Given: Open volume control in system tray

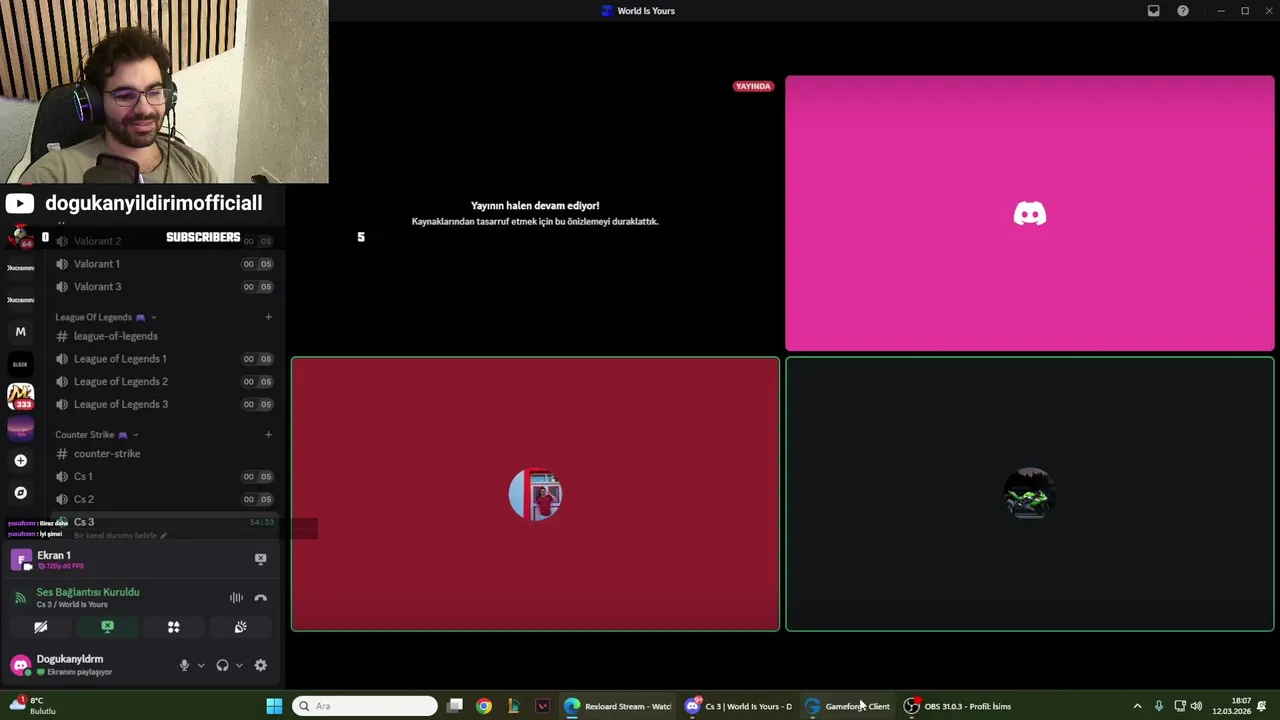Looking at the screenshot, I should click(1196, 706).
